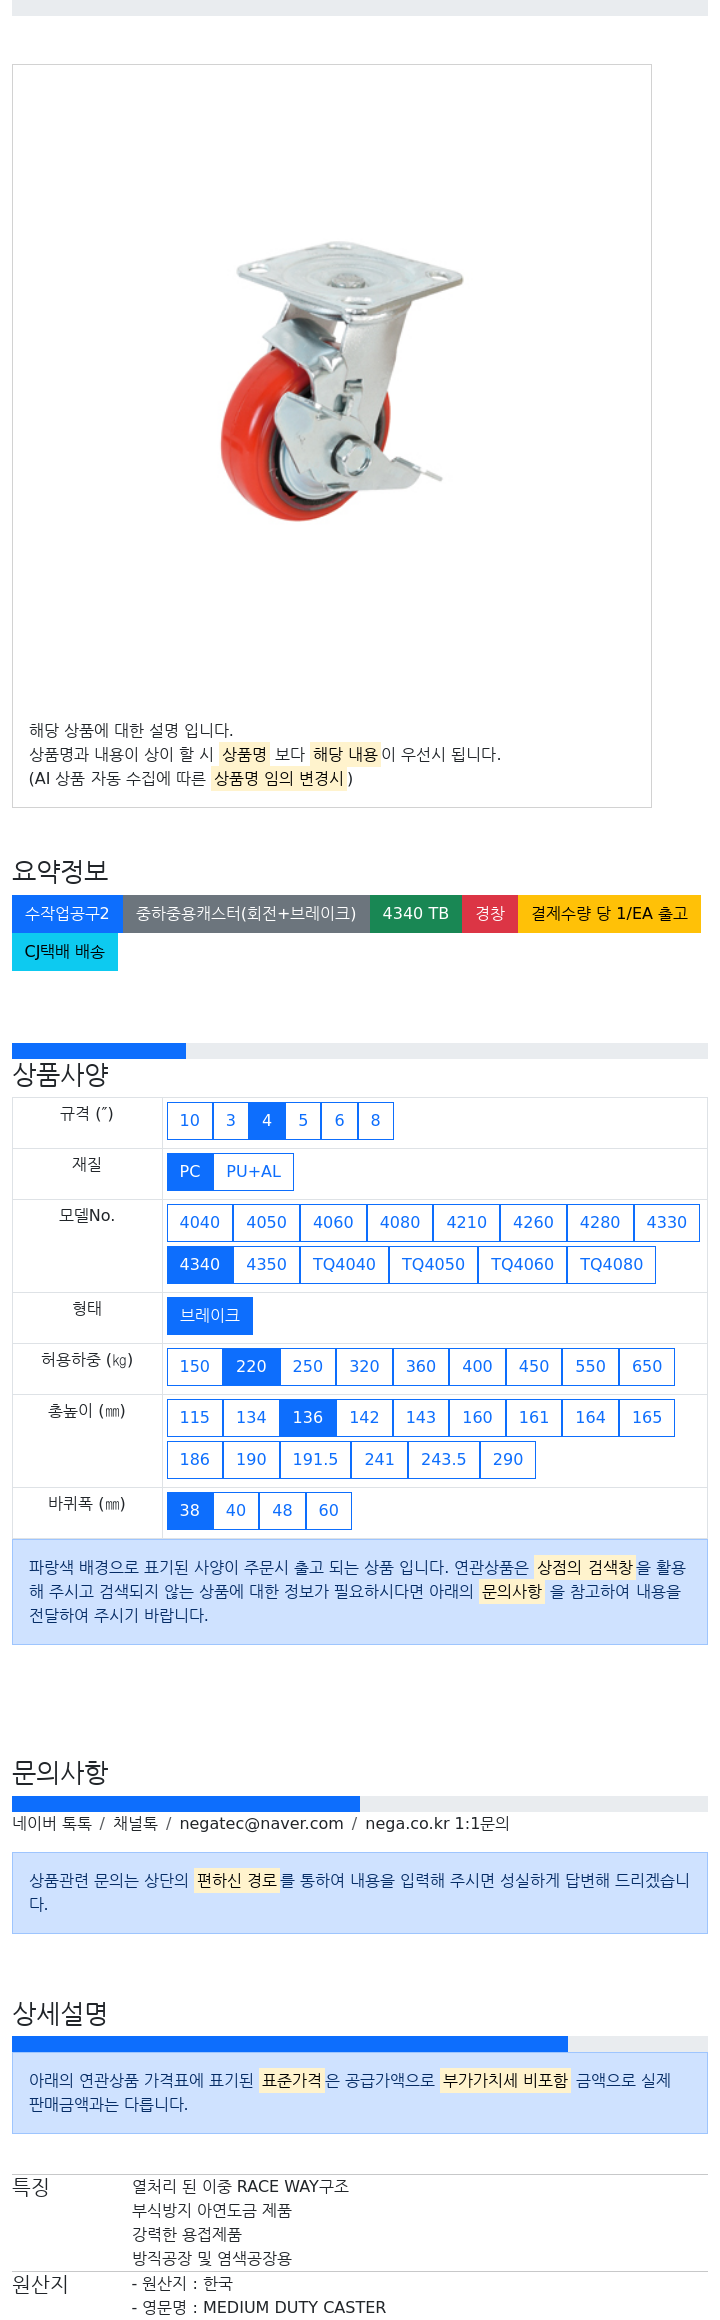Select the red 경창 brand tag
The width and height of the screenshot is (720, 2320).
[x=490, y=914]
